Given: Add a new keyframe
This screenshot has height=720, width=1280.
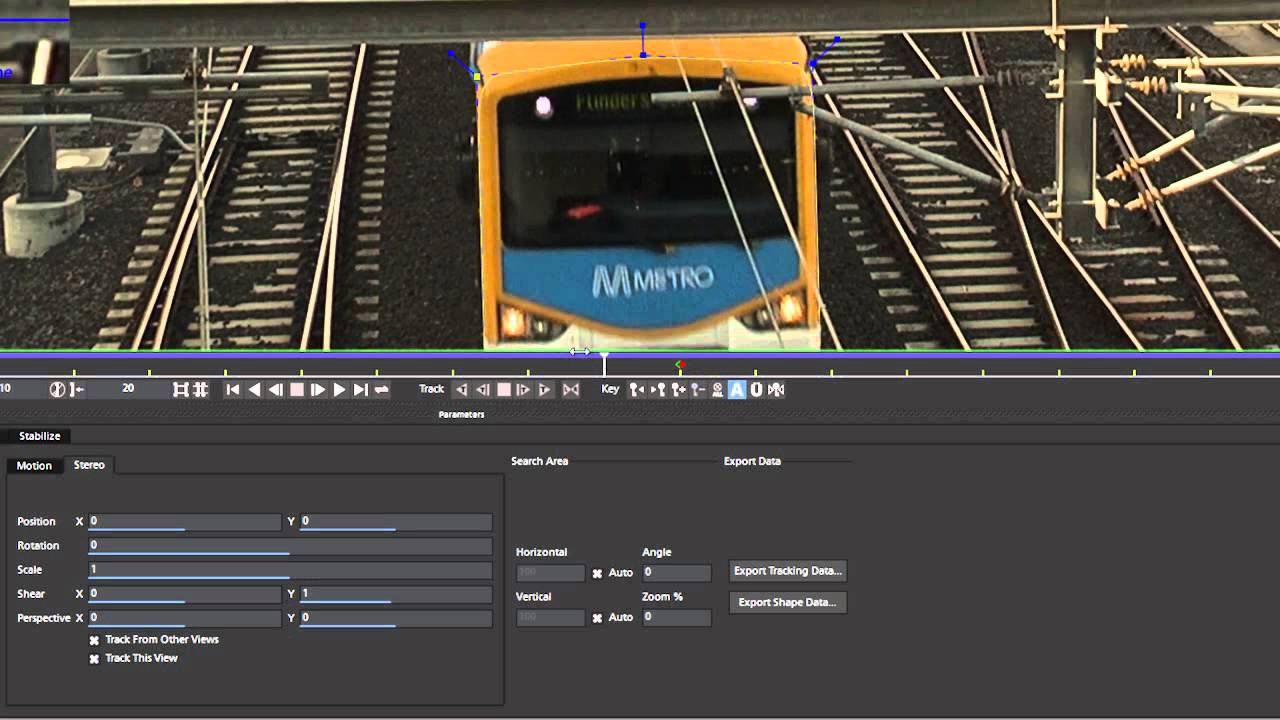Looking at the screenshot, I should (x=679, y=390).
